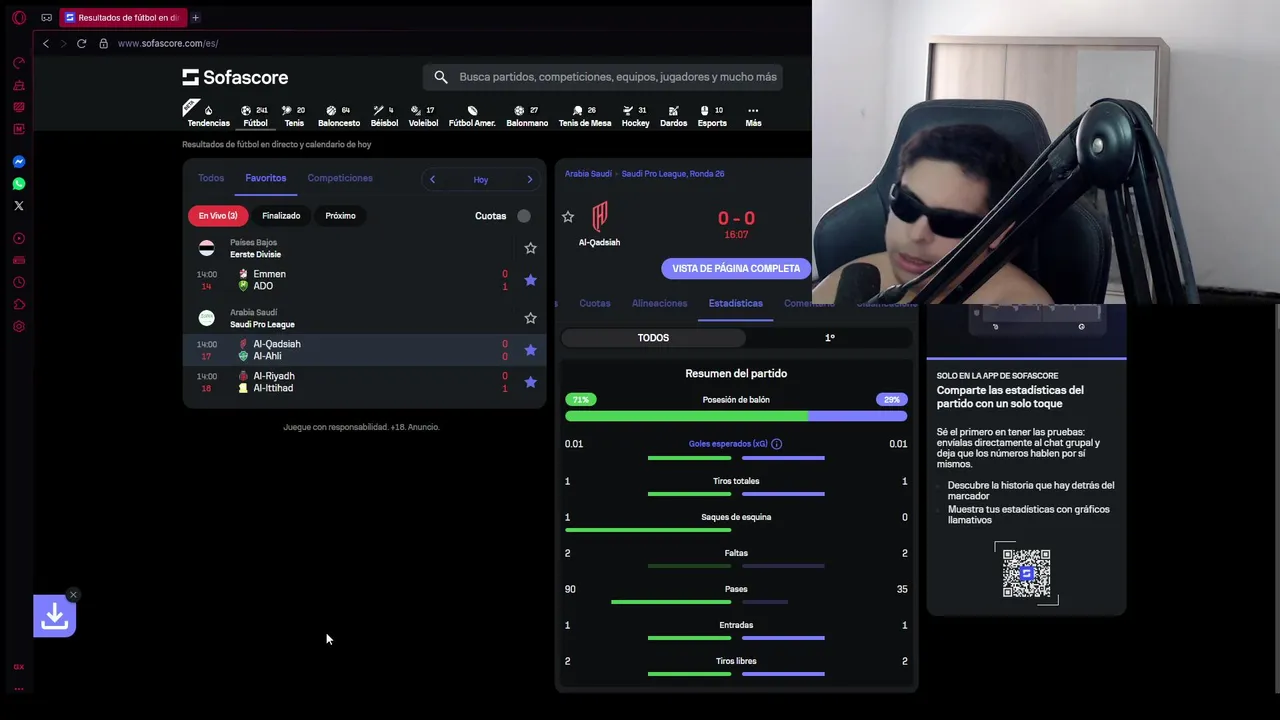Toggle favorite star for Eerste Divisie
The width and height of the screenshot is (1280, 720).
[531, 248]
